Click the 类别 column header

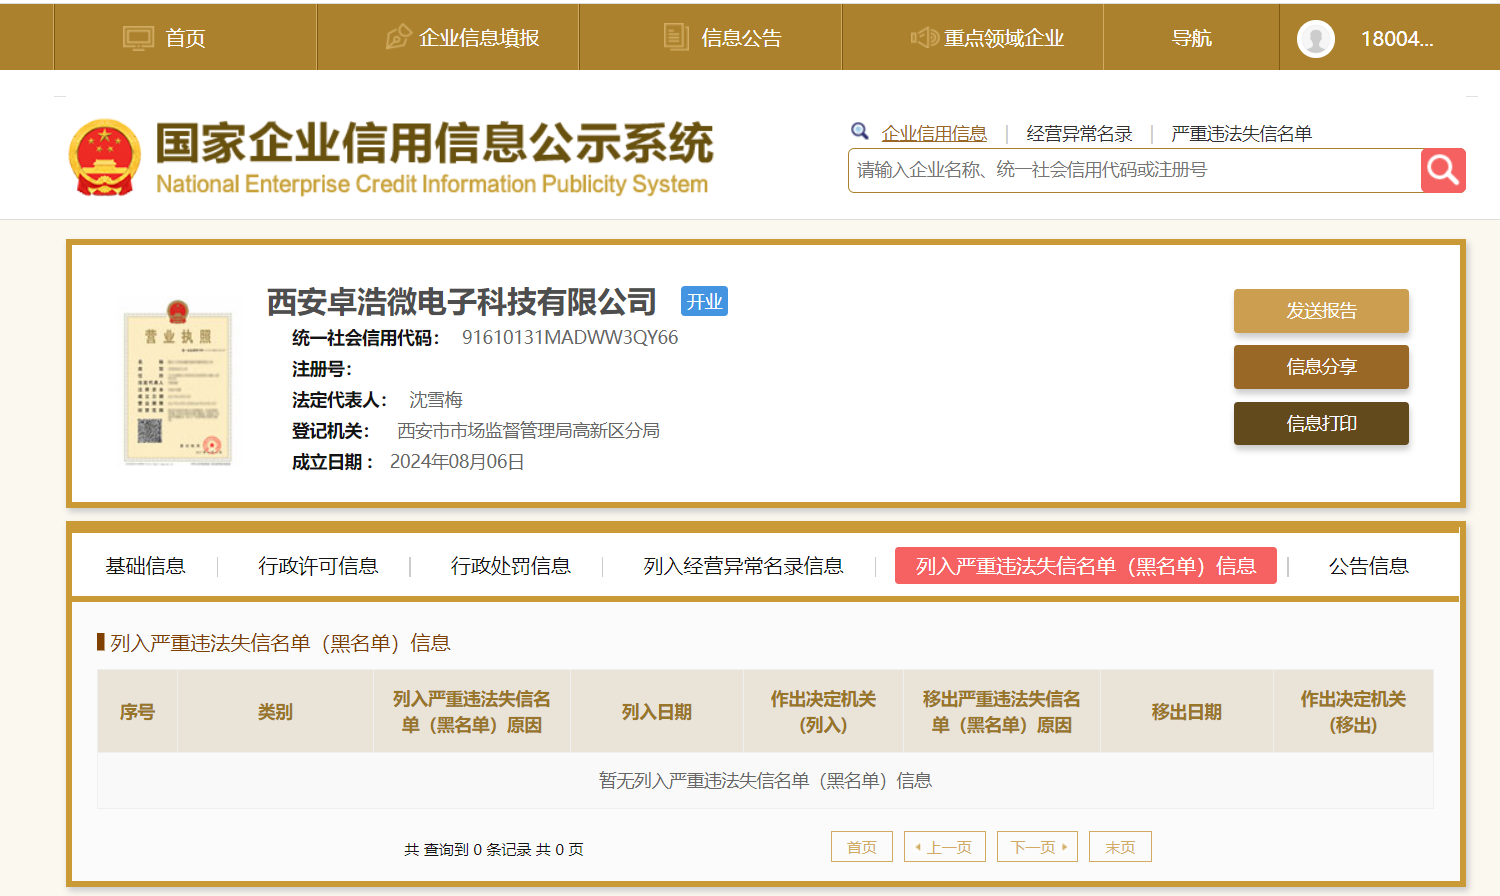pos(275,712)
